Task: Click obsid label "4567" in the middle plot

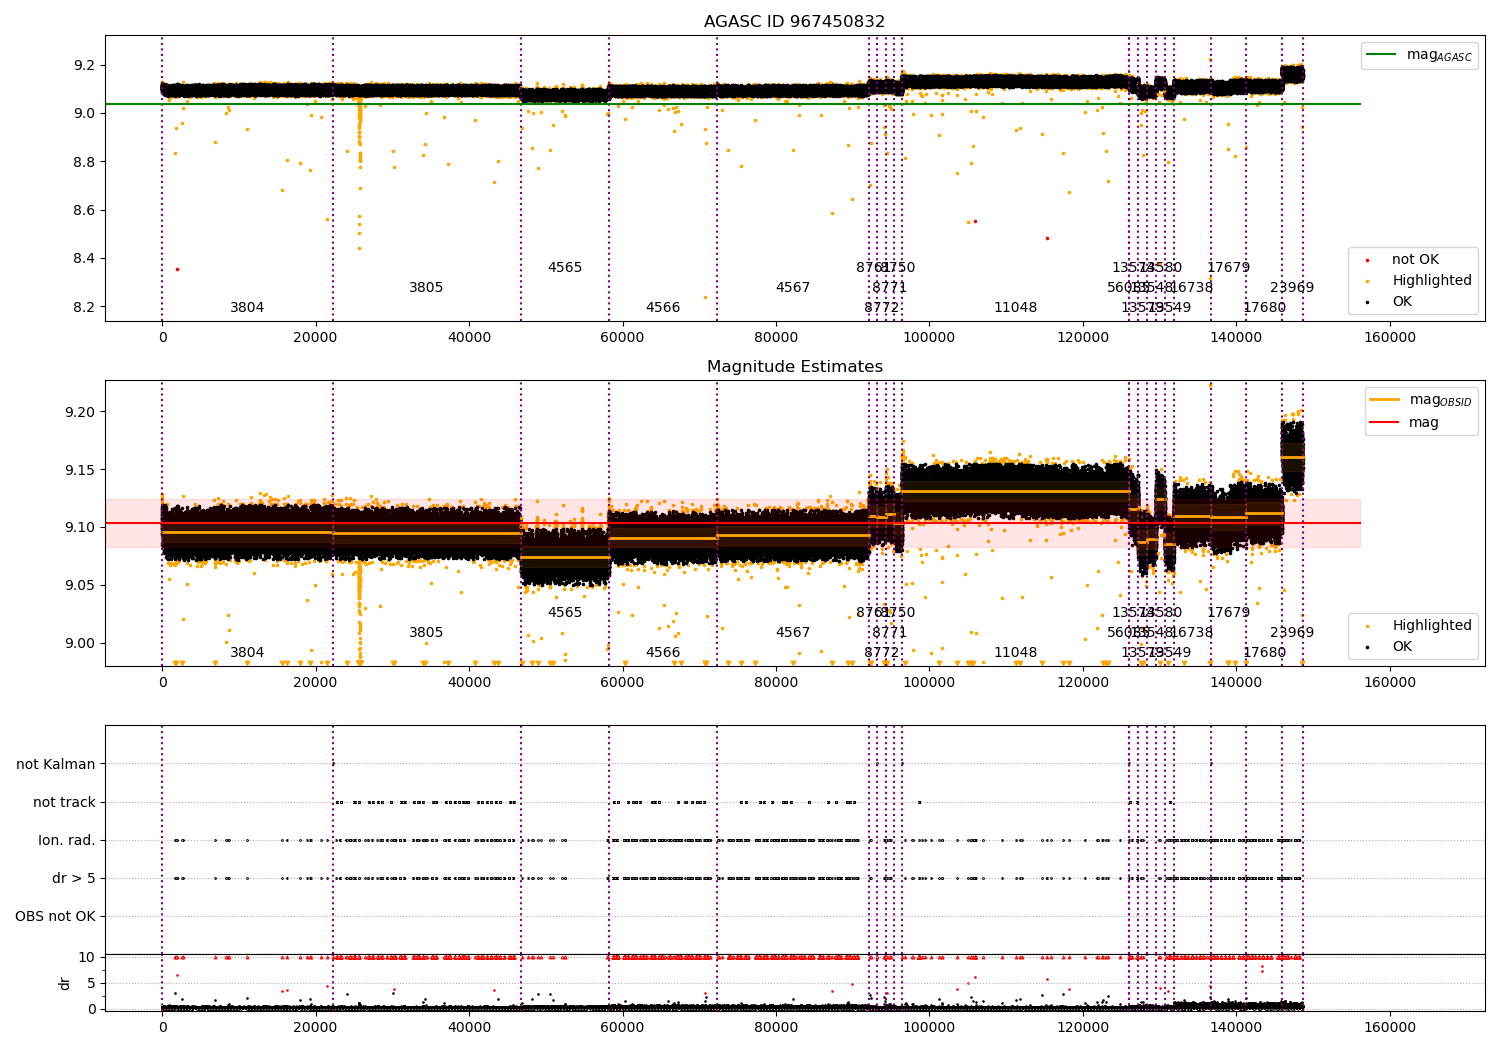Action: coord(793,633)
